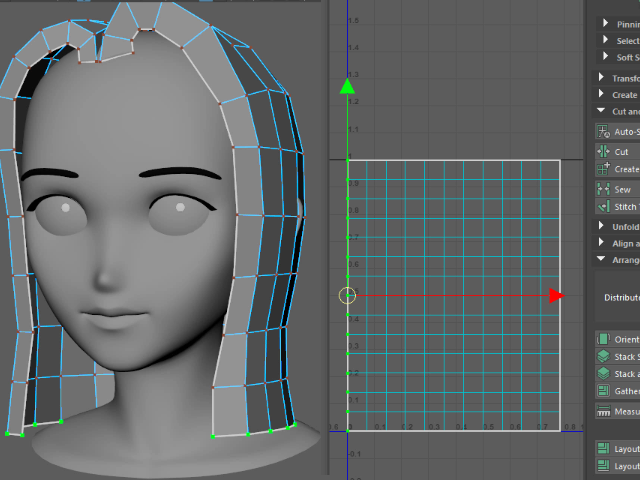Expand the Select section
The height and width of the screenshot is (480, 640).
[606, 41]
